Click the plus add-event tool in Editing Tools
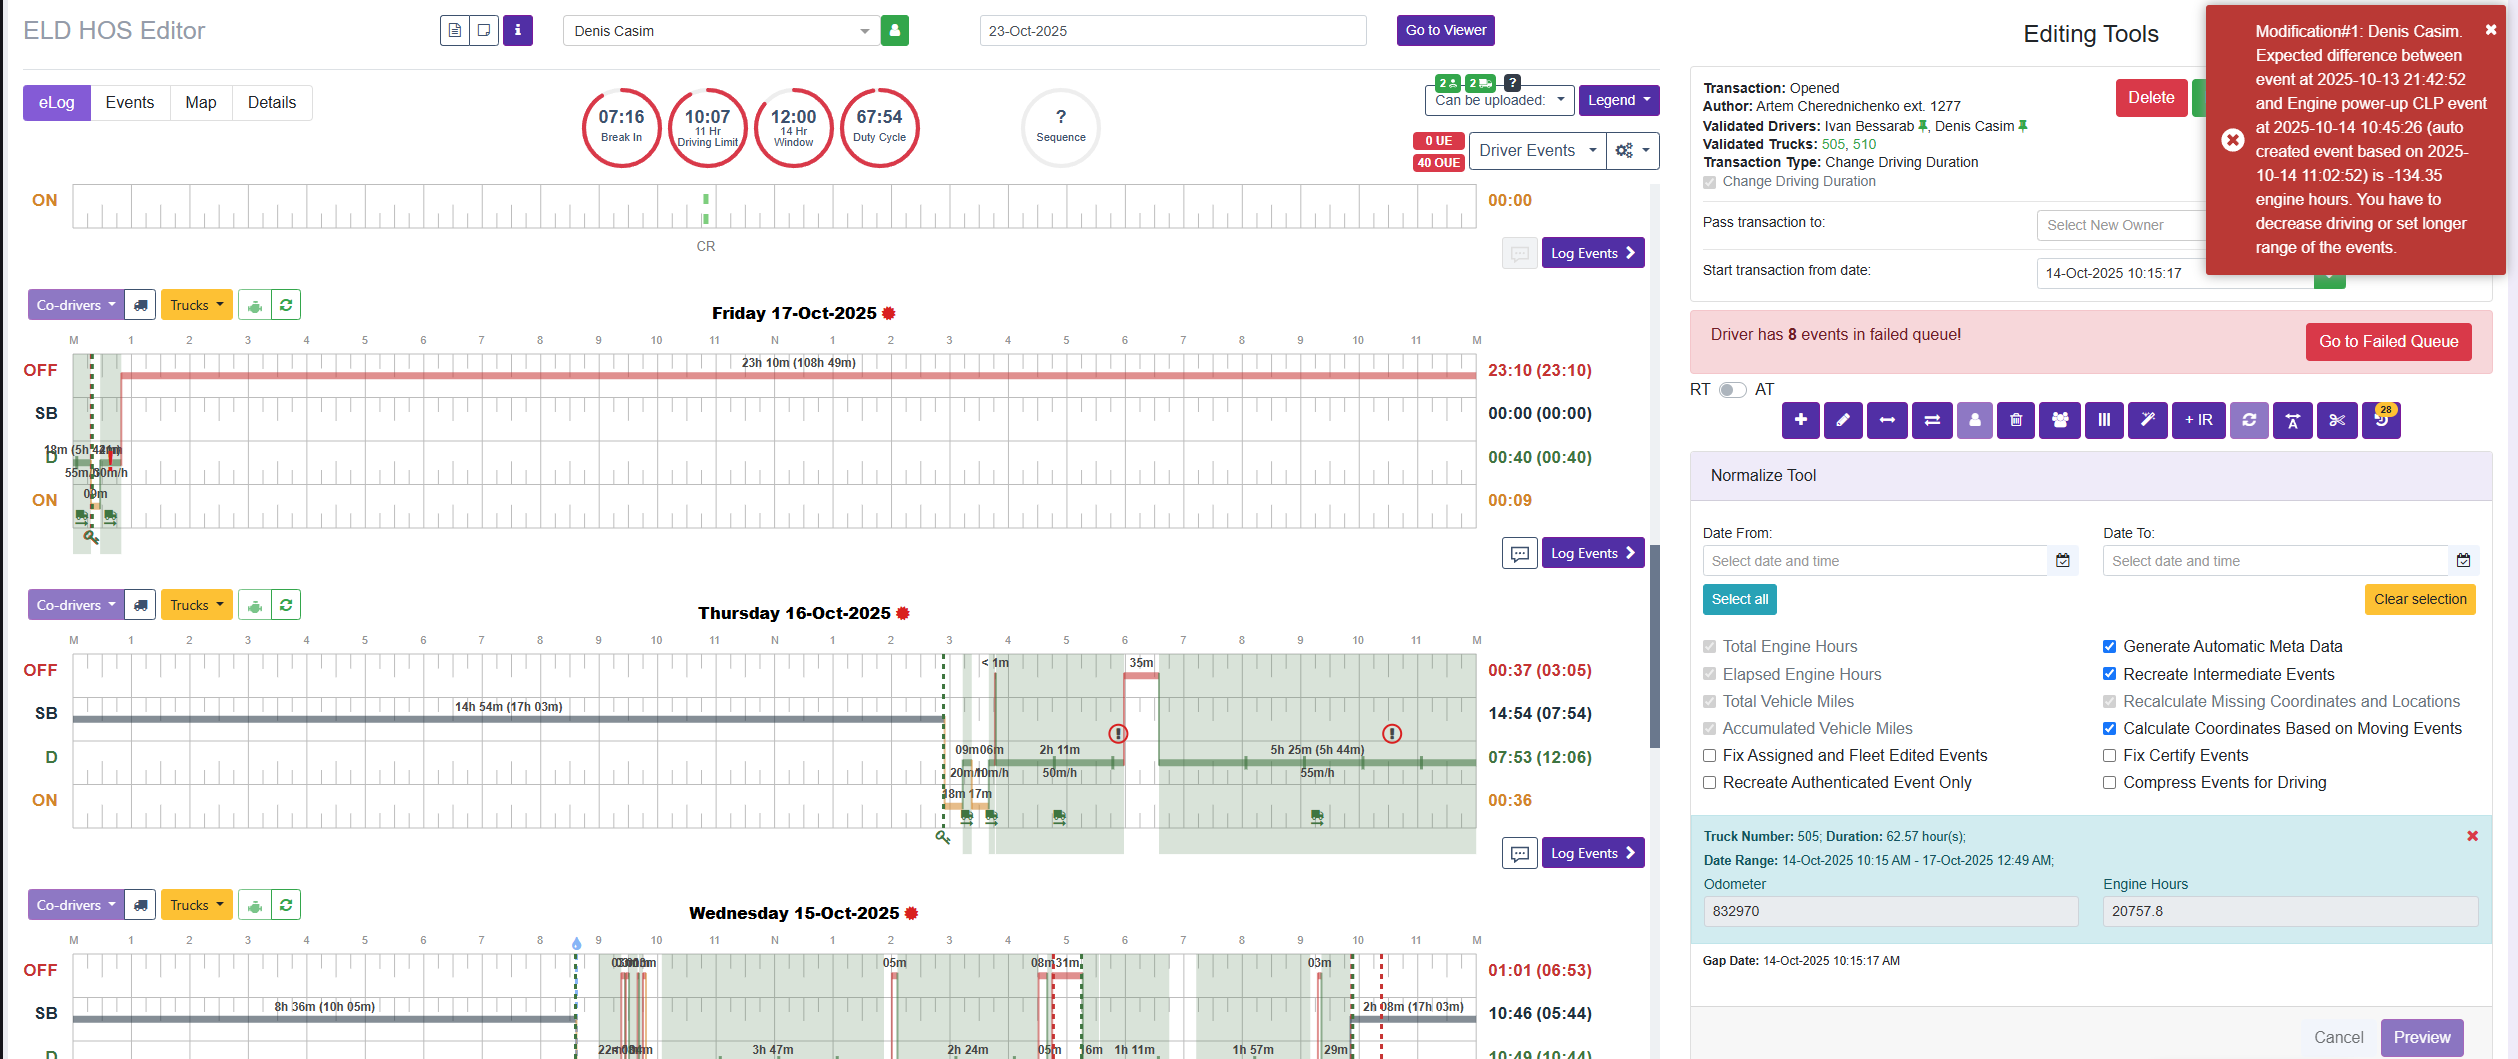Screen dimensions: 2518x1059 (1800, 420)
